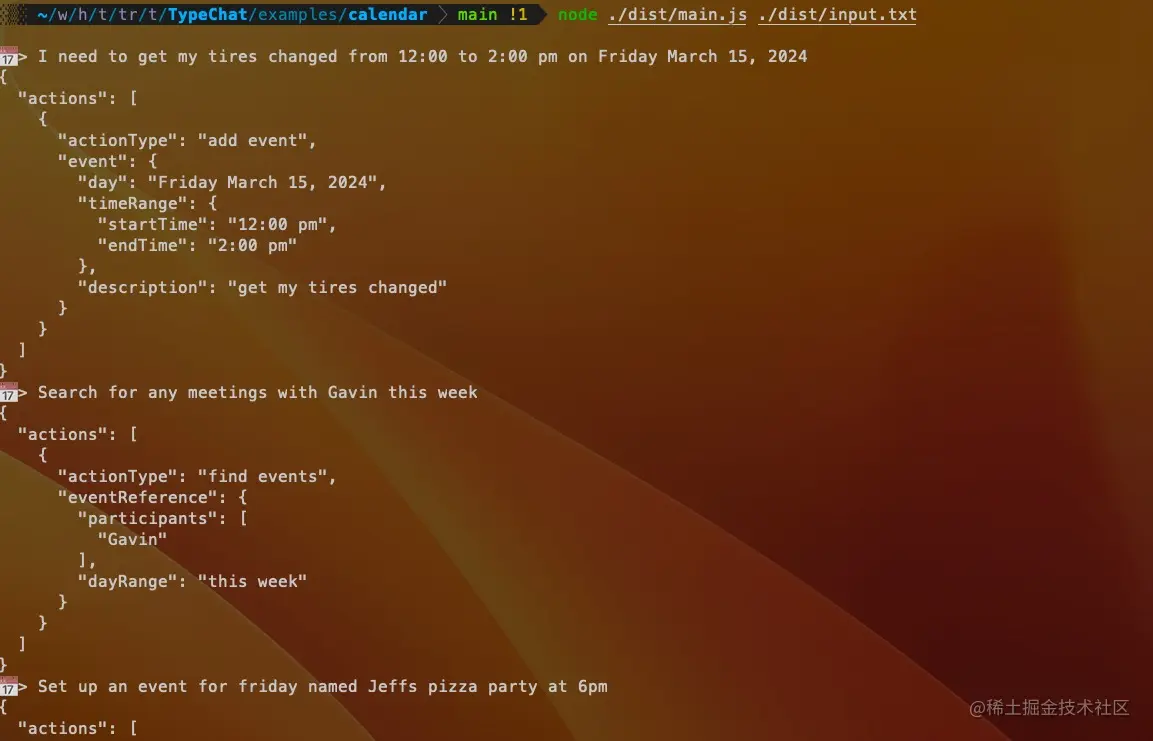Click the underlined ./dist/main.js path
1153x741 pixels.
(x=677, y=15)
